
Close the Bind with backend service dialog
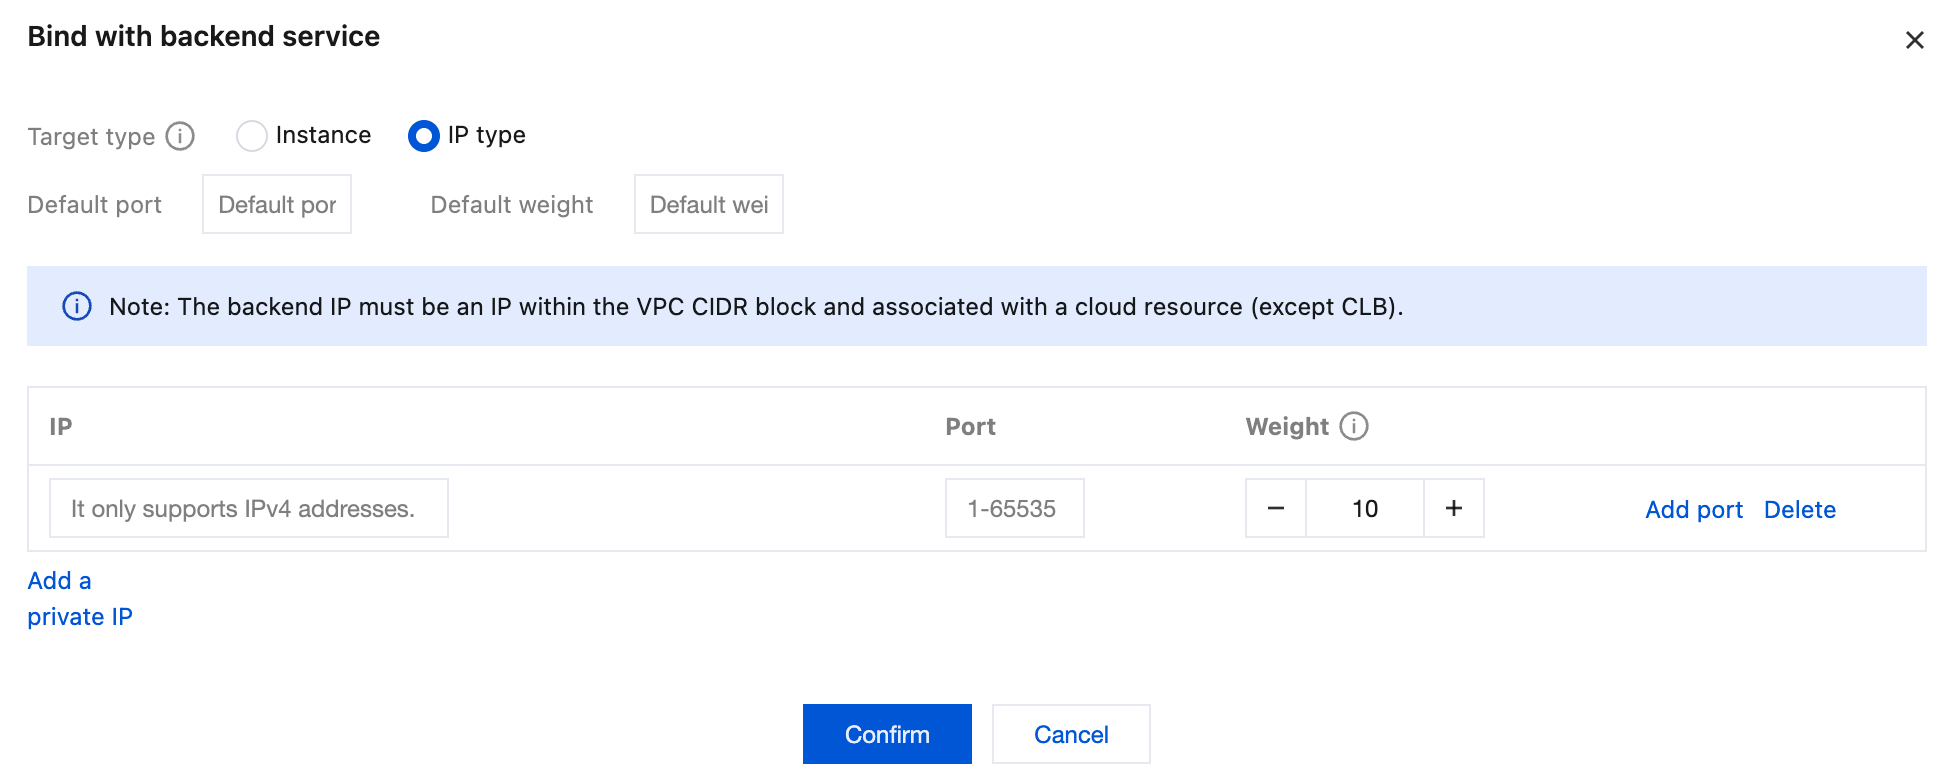pyautogui.click(x=1914, y=40)
